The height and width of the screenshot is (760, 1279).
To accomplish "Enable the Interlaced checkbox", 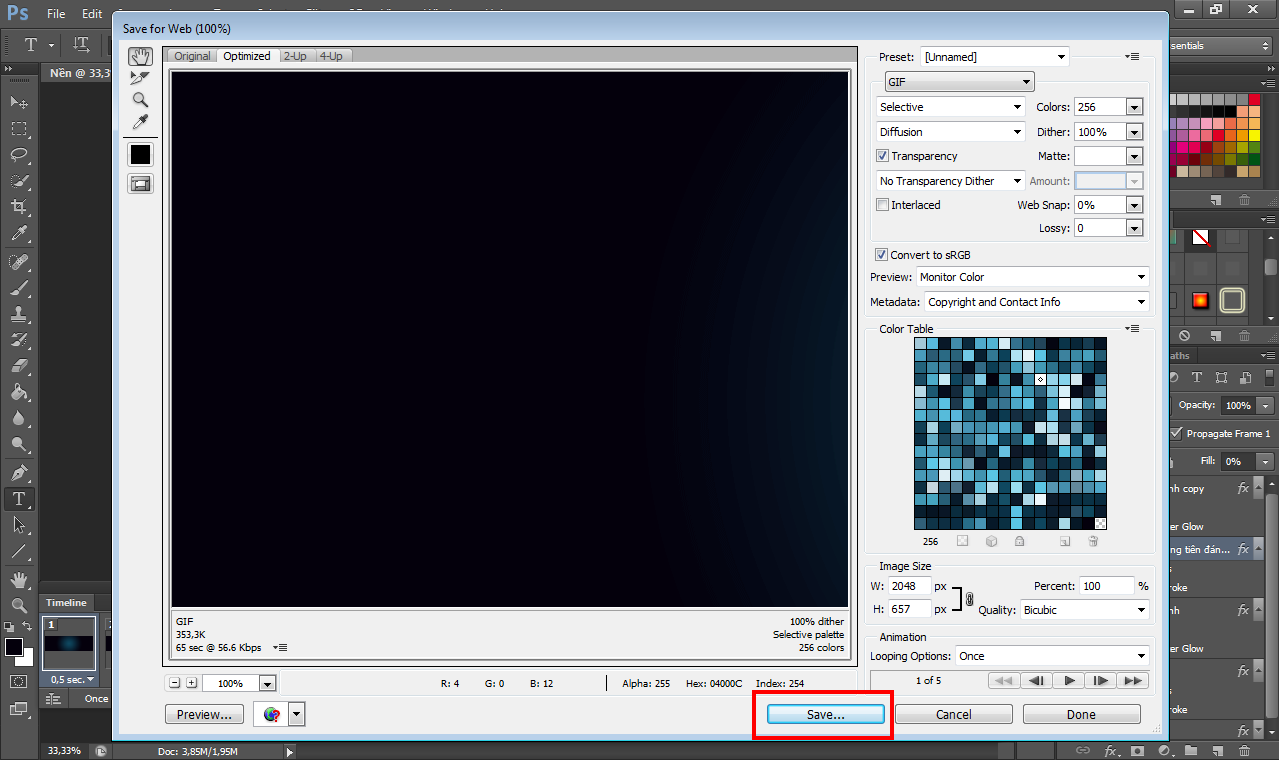I will pos(882,205).
